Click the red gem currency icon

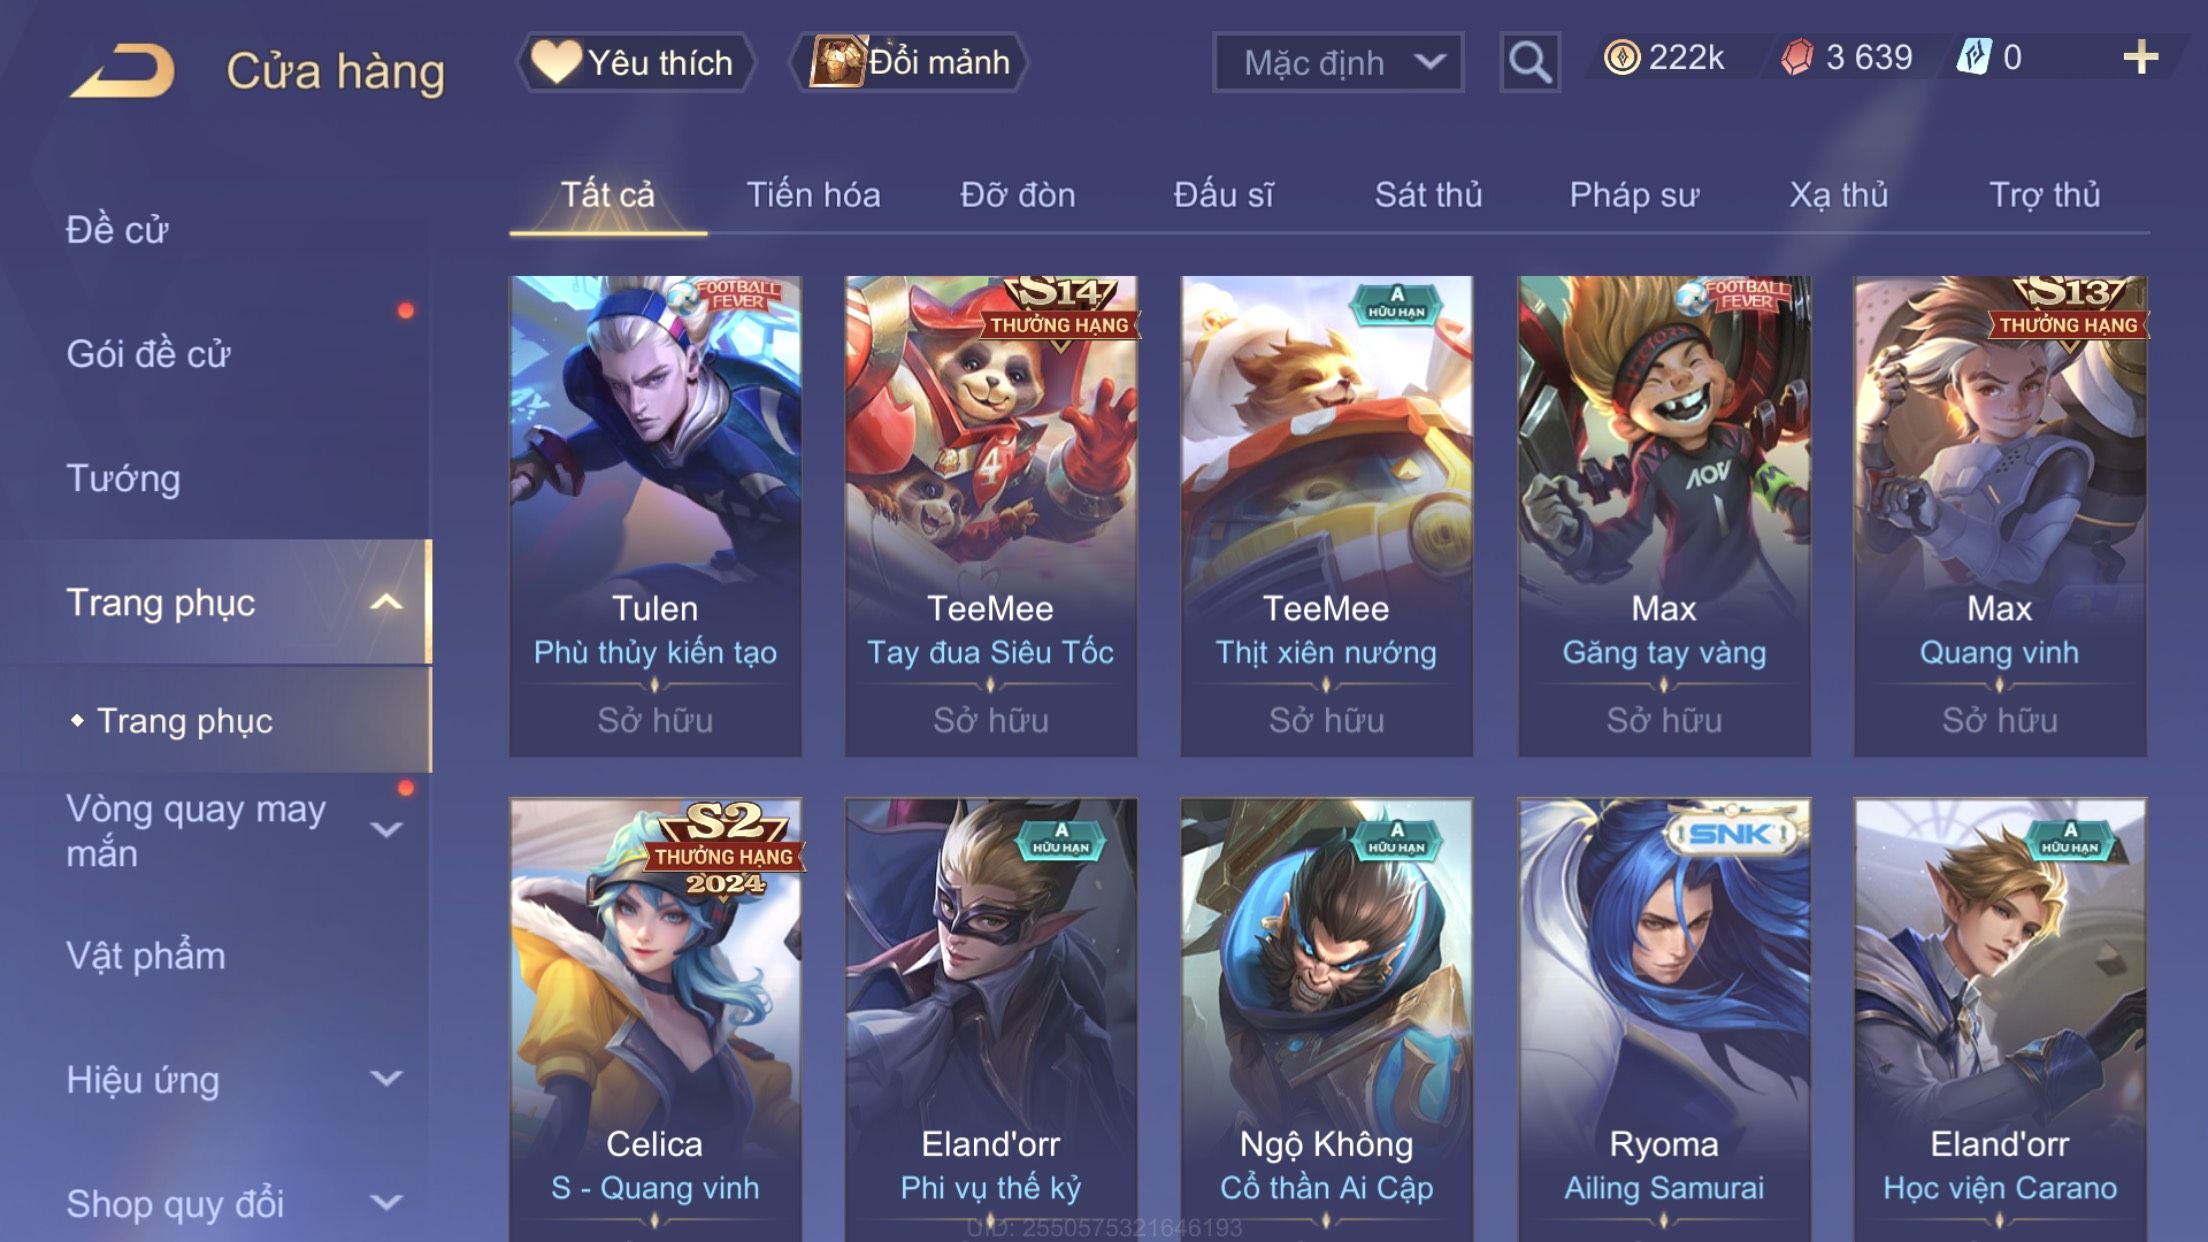(1797, 57)
